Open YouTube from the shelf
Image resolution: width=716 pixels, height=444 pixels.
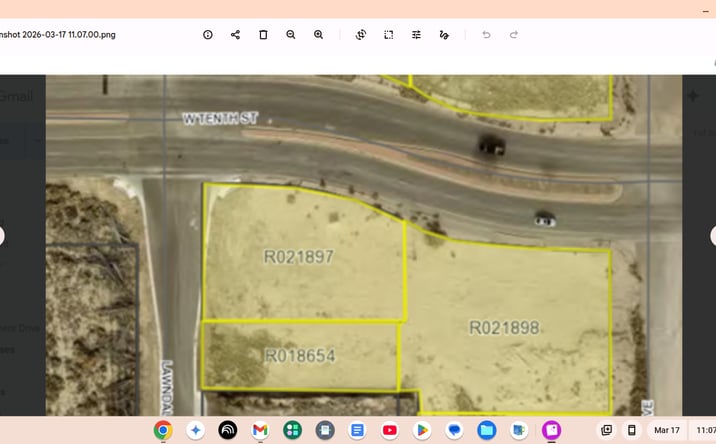tap(390, 430)
